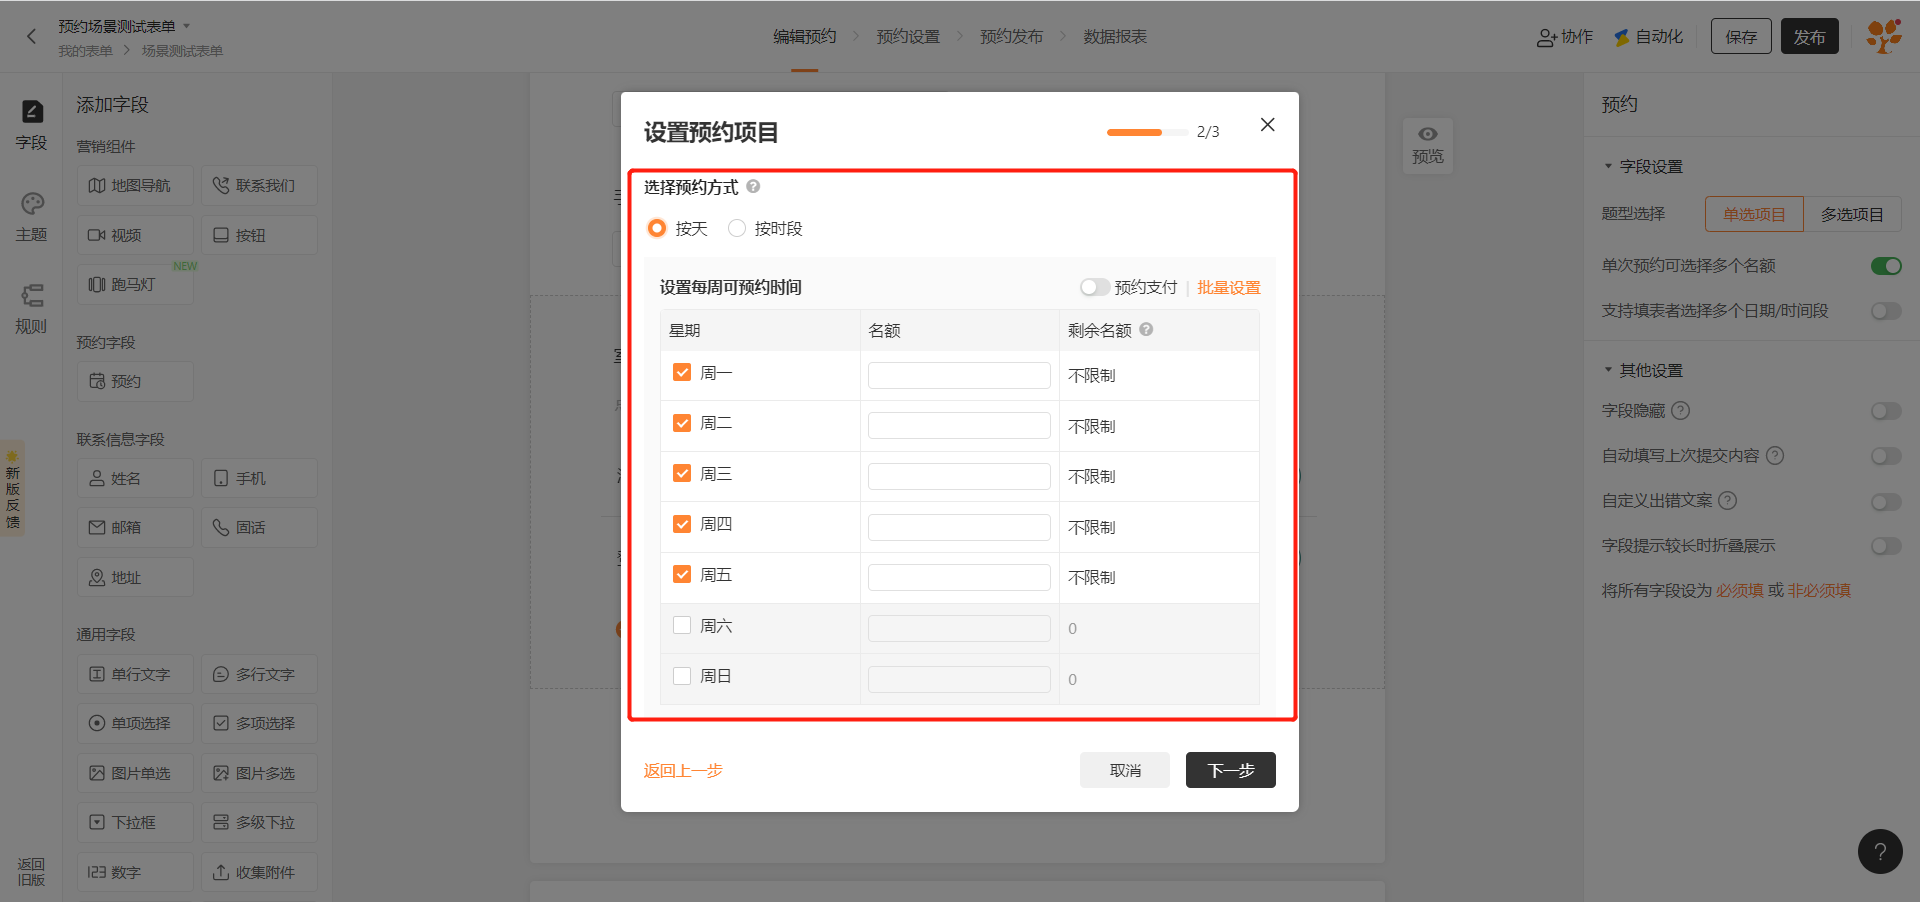Collapse the 其他设置 section
Viewport: 1920px width, 902px height.
1608,370
